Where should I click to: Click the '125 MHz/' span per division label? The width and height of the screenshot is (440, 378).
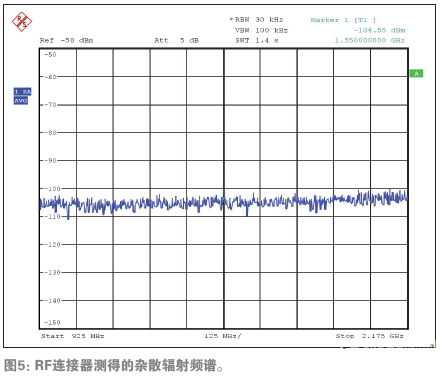click(222, 336)
